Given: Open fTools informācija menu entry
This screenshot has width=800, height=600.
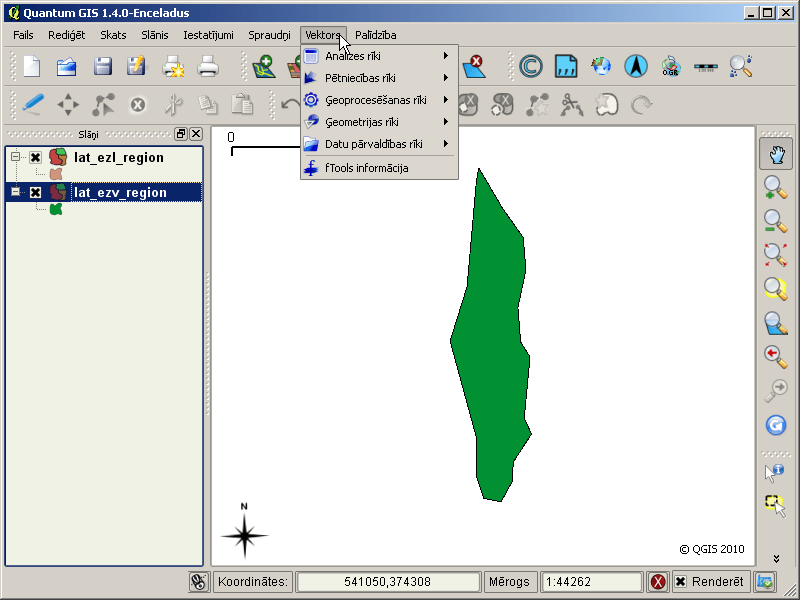Looking at the screenshot, I should (x=379, y=168).
